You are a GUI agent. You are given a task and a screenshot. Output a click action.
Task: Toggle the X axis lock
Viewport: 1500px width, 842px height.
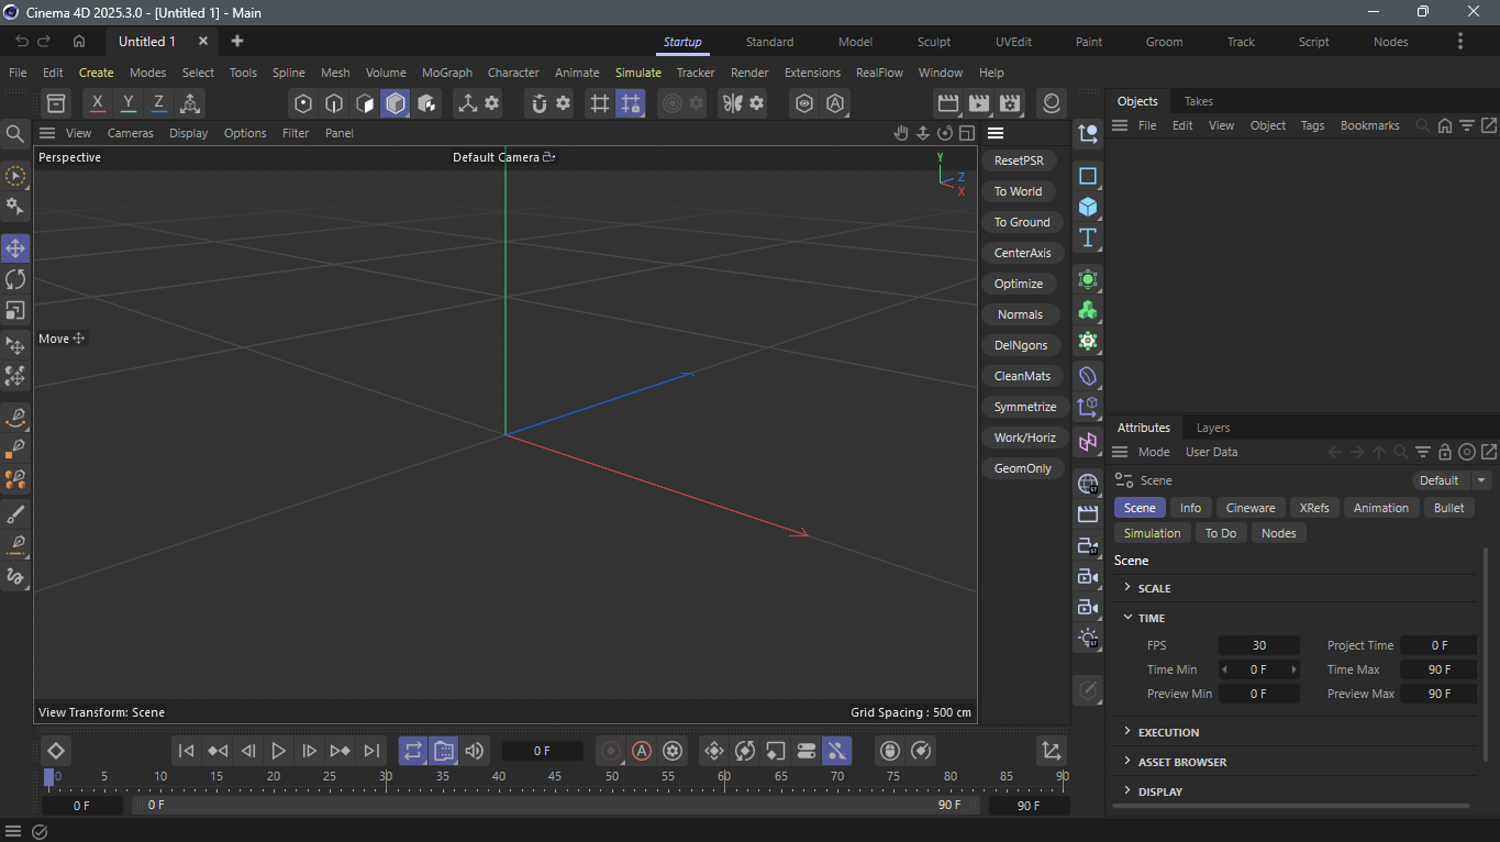click(x=97, y=103)
